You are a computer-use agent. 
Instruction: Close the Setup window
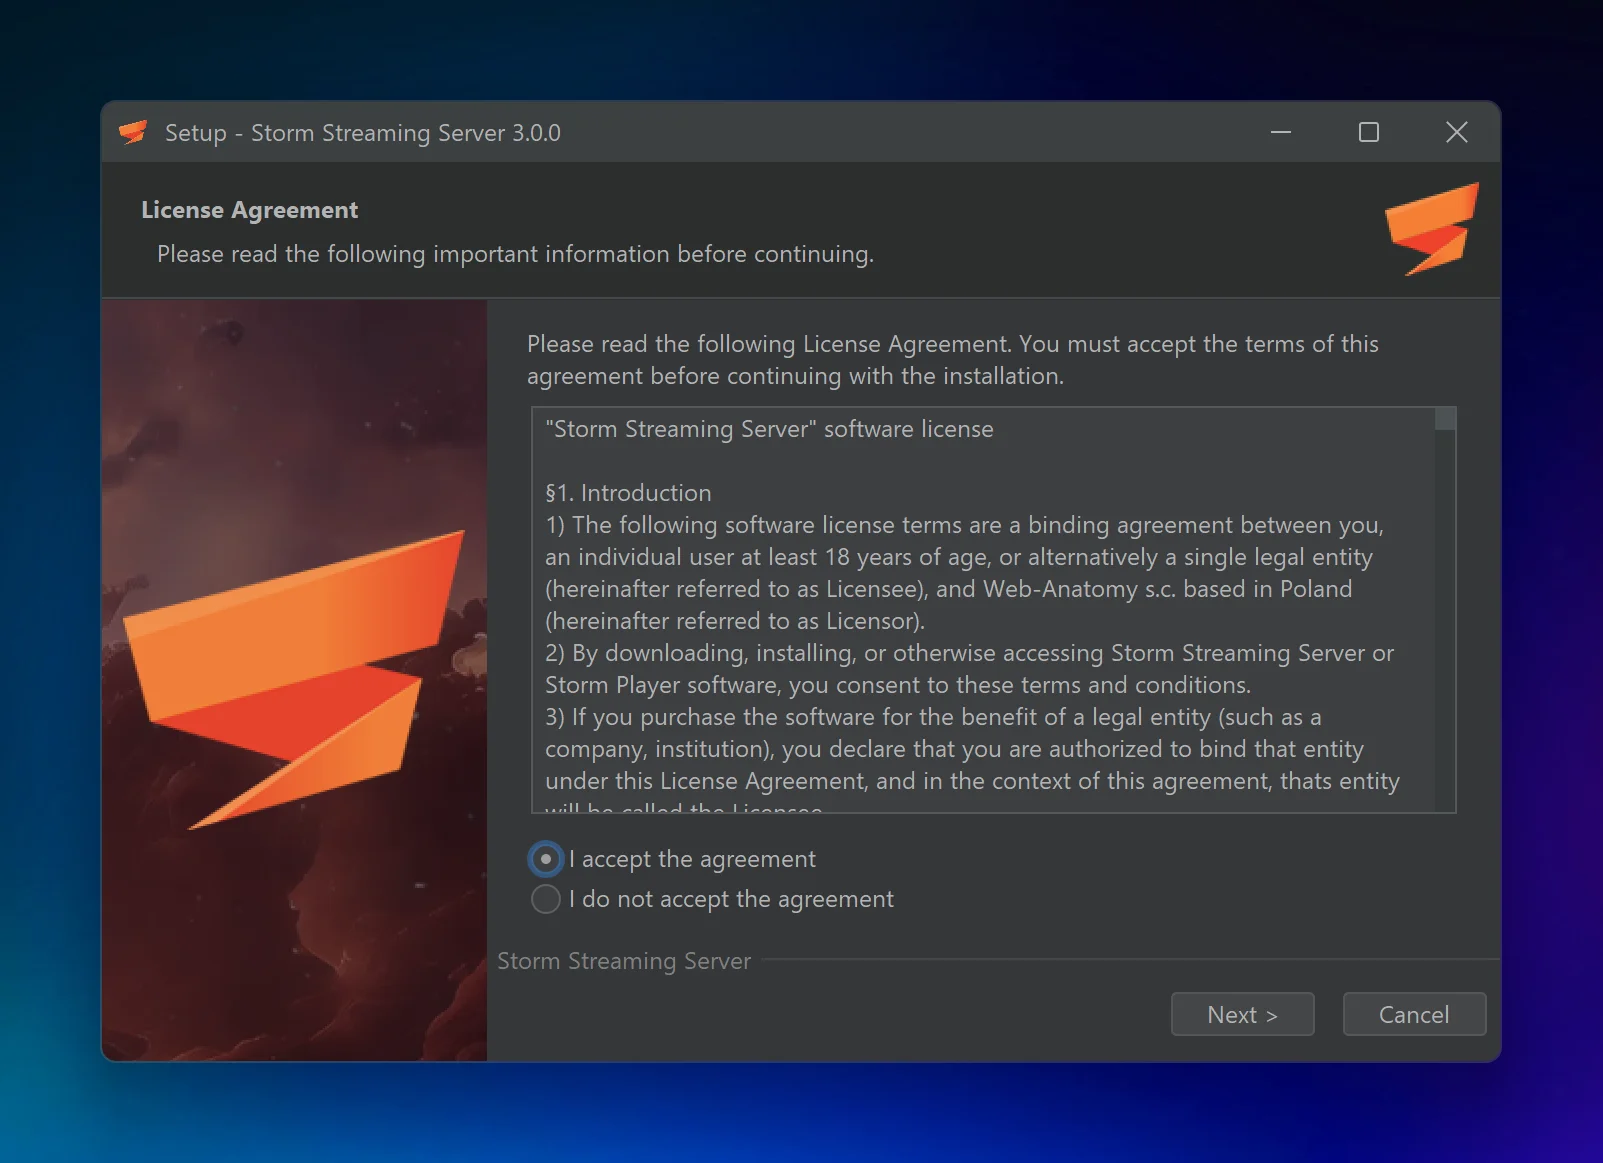(1457, 132)
